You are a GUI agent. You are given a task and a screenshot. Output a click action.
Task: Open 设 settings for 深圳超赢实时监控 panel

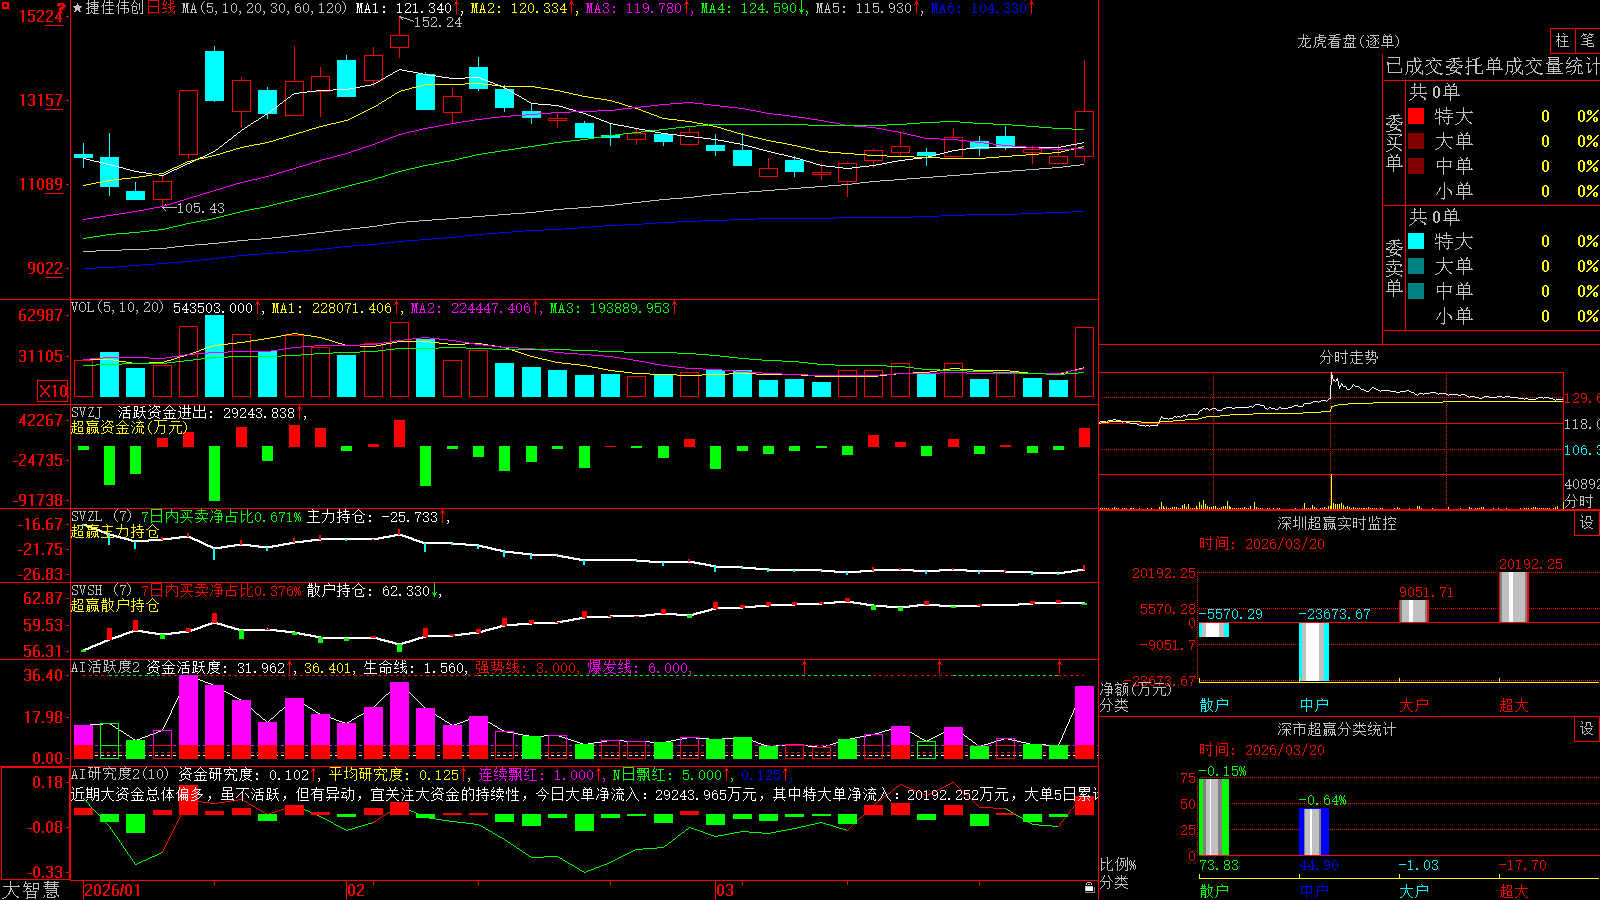1587,523
